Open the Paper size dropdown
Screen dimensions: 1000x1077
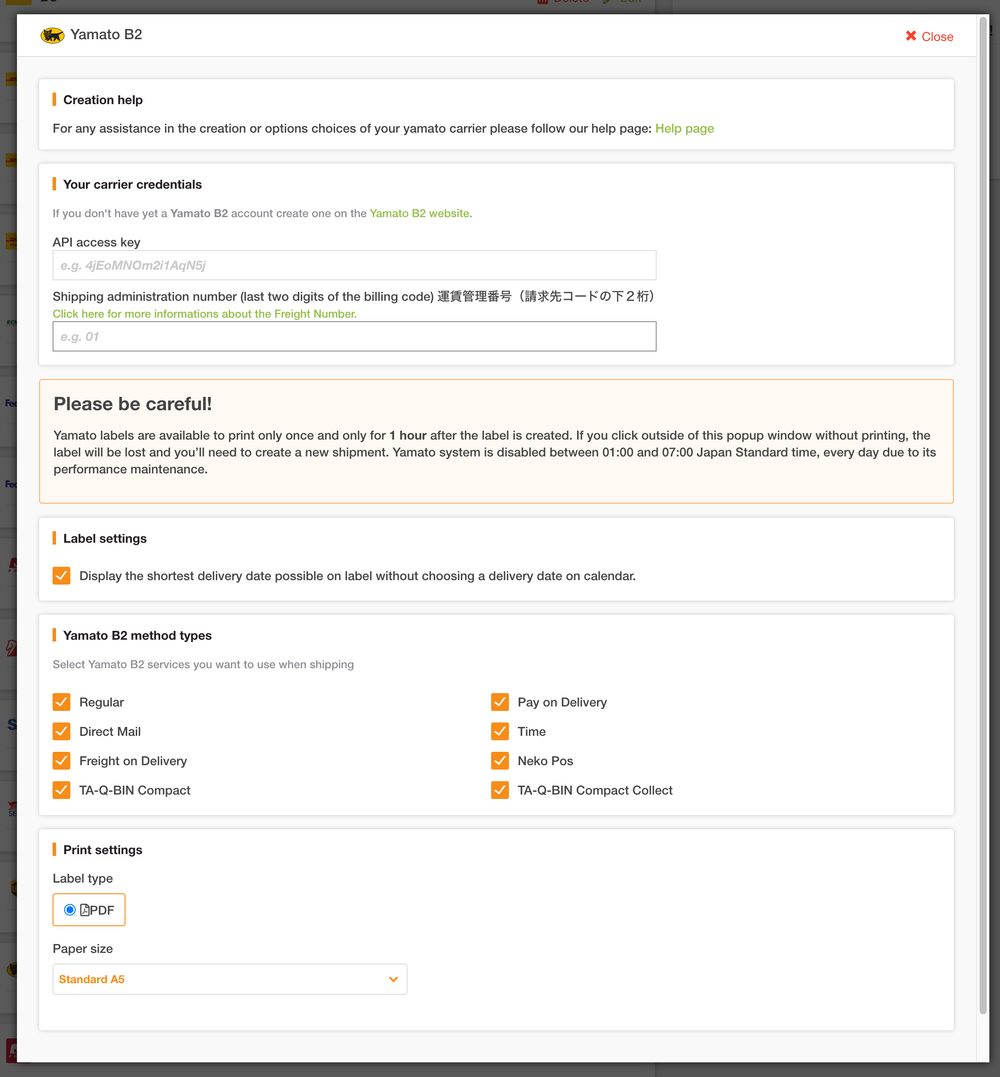pos(229,979)
